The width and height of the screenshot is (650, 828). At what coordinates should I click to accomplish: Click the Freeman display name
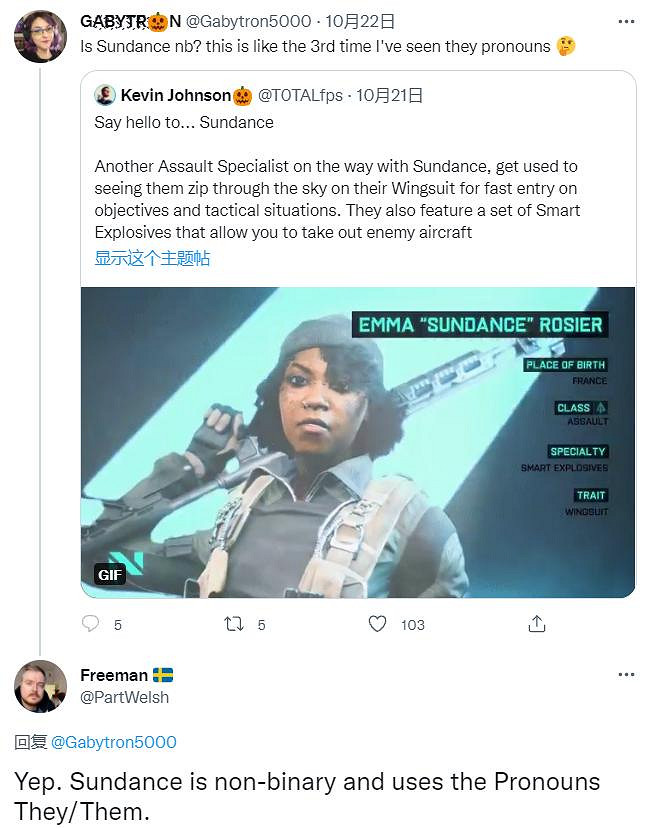114,675
